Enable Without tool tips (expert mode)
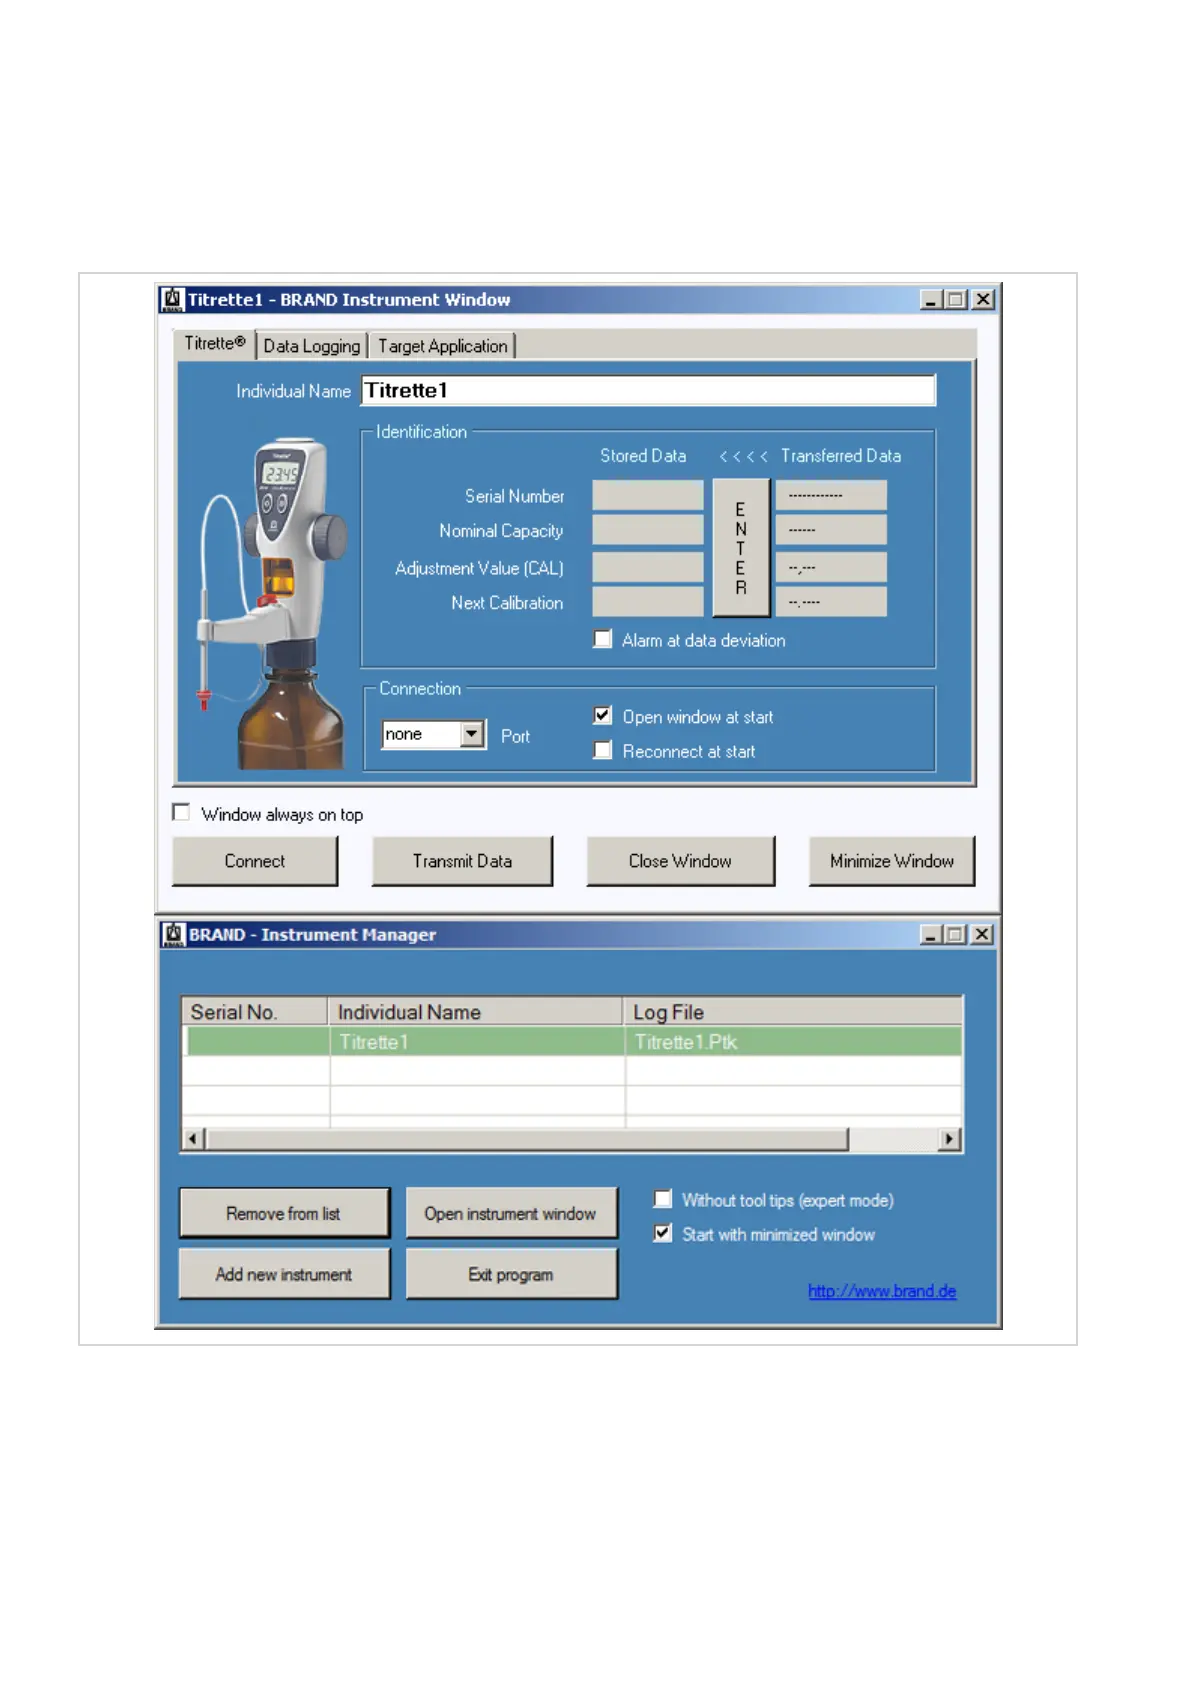The height and width of the screenshot is (1684, 1191). click(x=663, y=1199)
